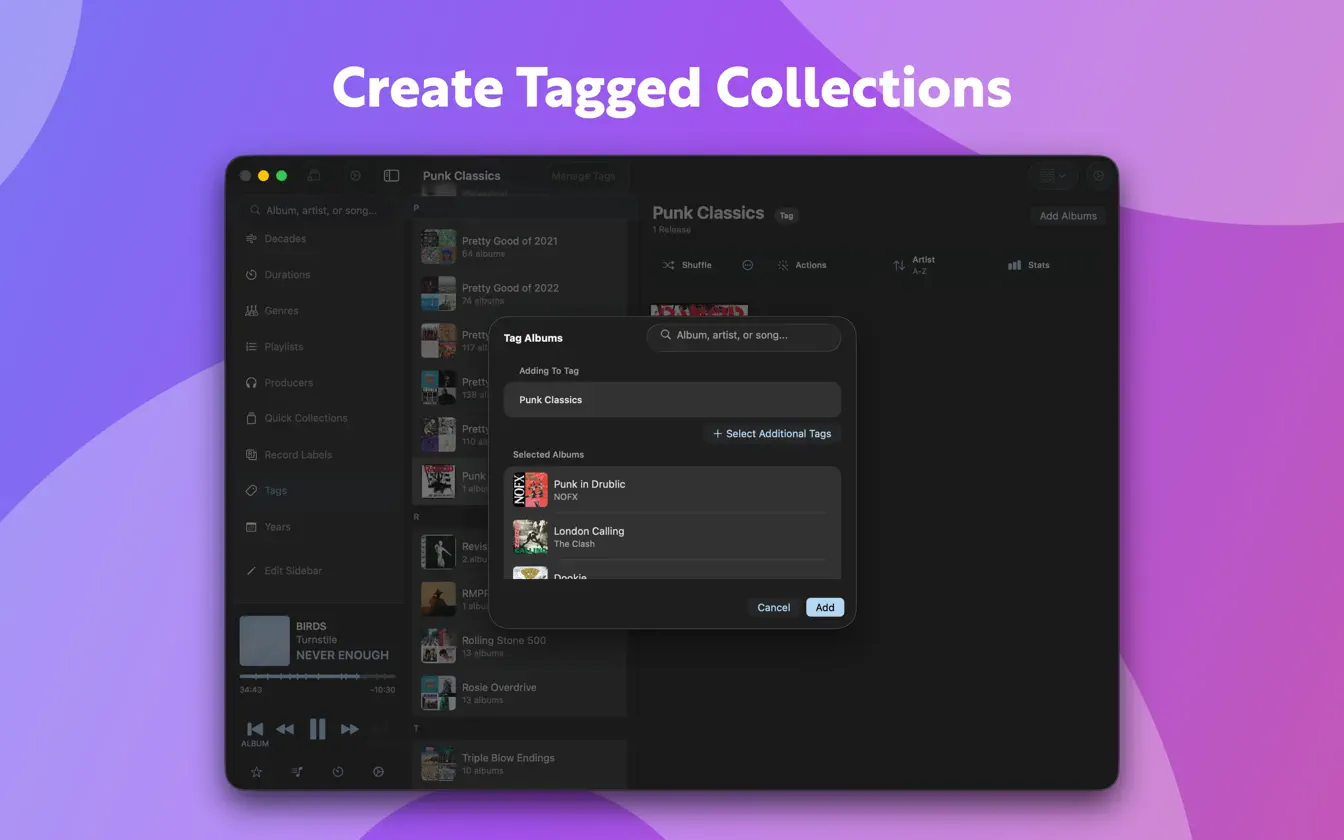The width and height of the screenshot is (1344, 840).
Task: Pause playback
Action: tap(317, 729)
